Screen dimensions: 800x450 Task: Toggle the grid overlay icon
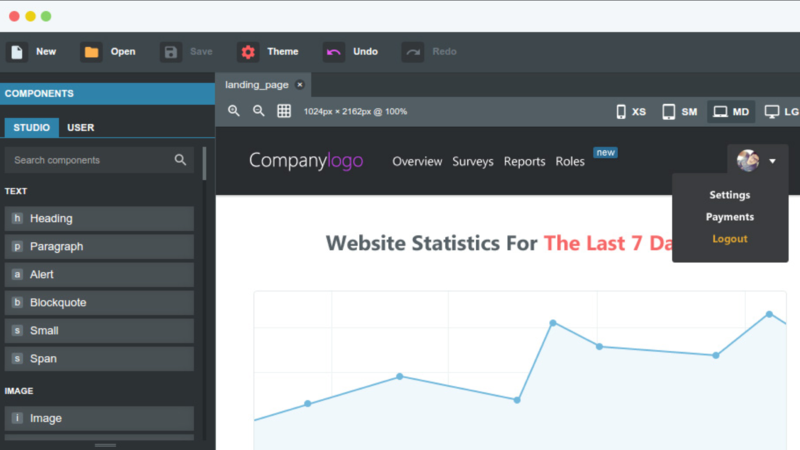284,111
